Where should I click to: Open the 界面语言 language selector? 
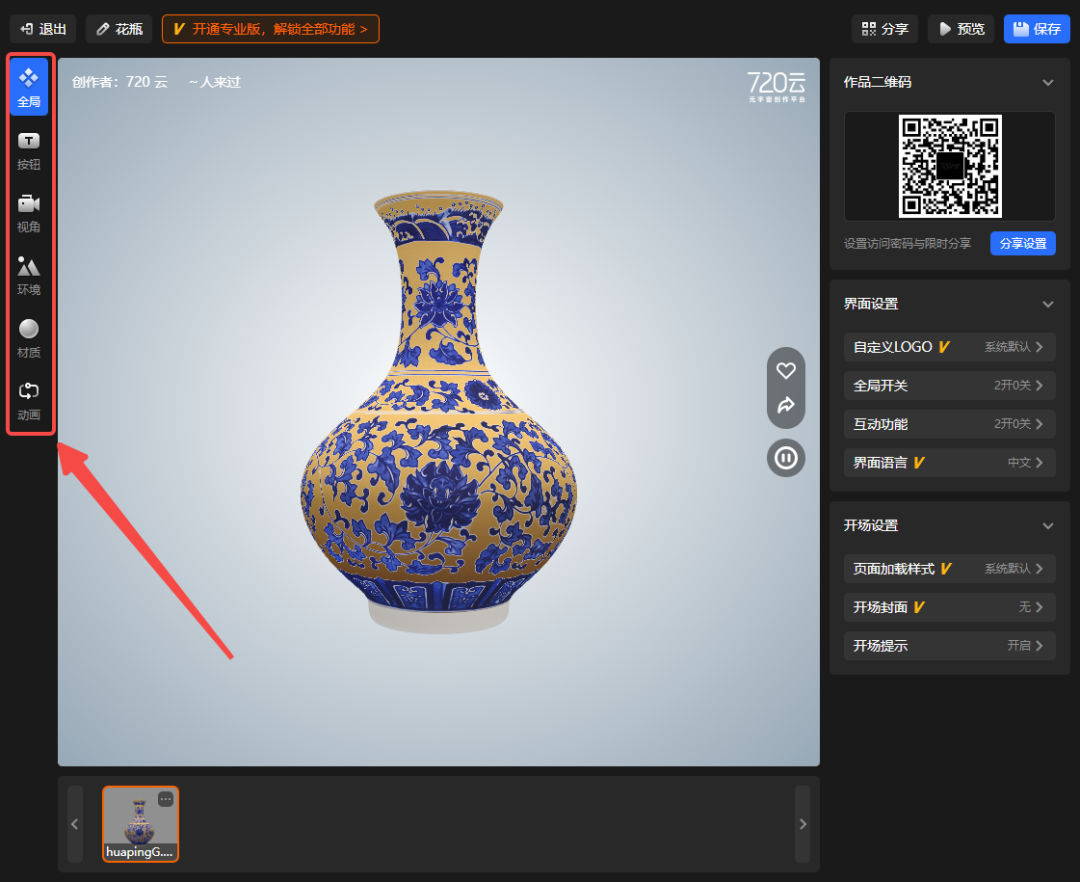[949, 463]
